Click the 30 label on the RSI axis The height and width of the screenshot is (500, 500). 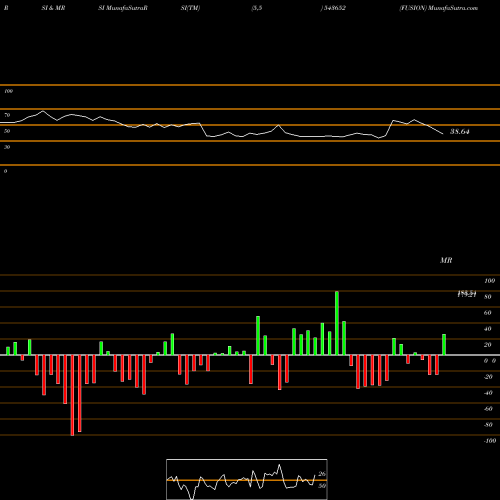coord(7,147)
